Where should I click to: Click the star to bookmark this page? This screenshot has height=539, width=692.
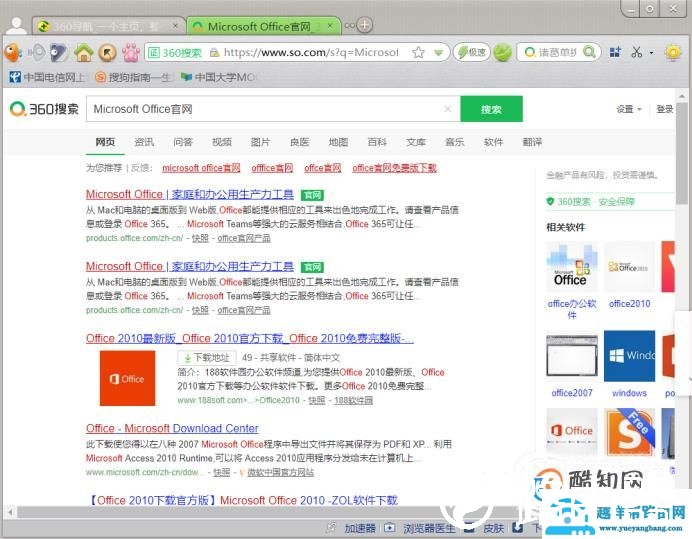418,53
